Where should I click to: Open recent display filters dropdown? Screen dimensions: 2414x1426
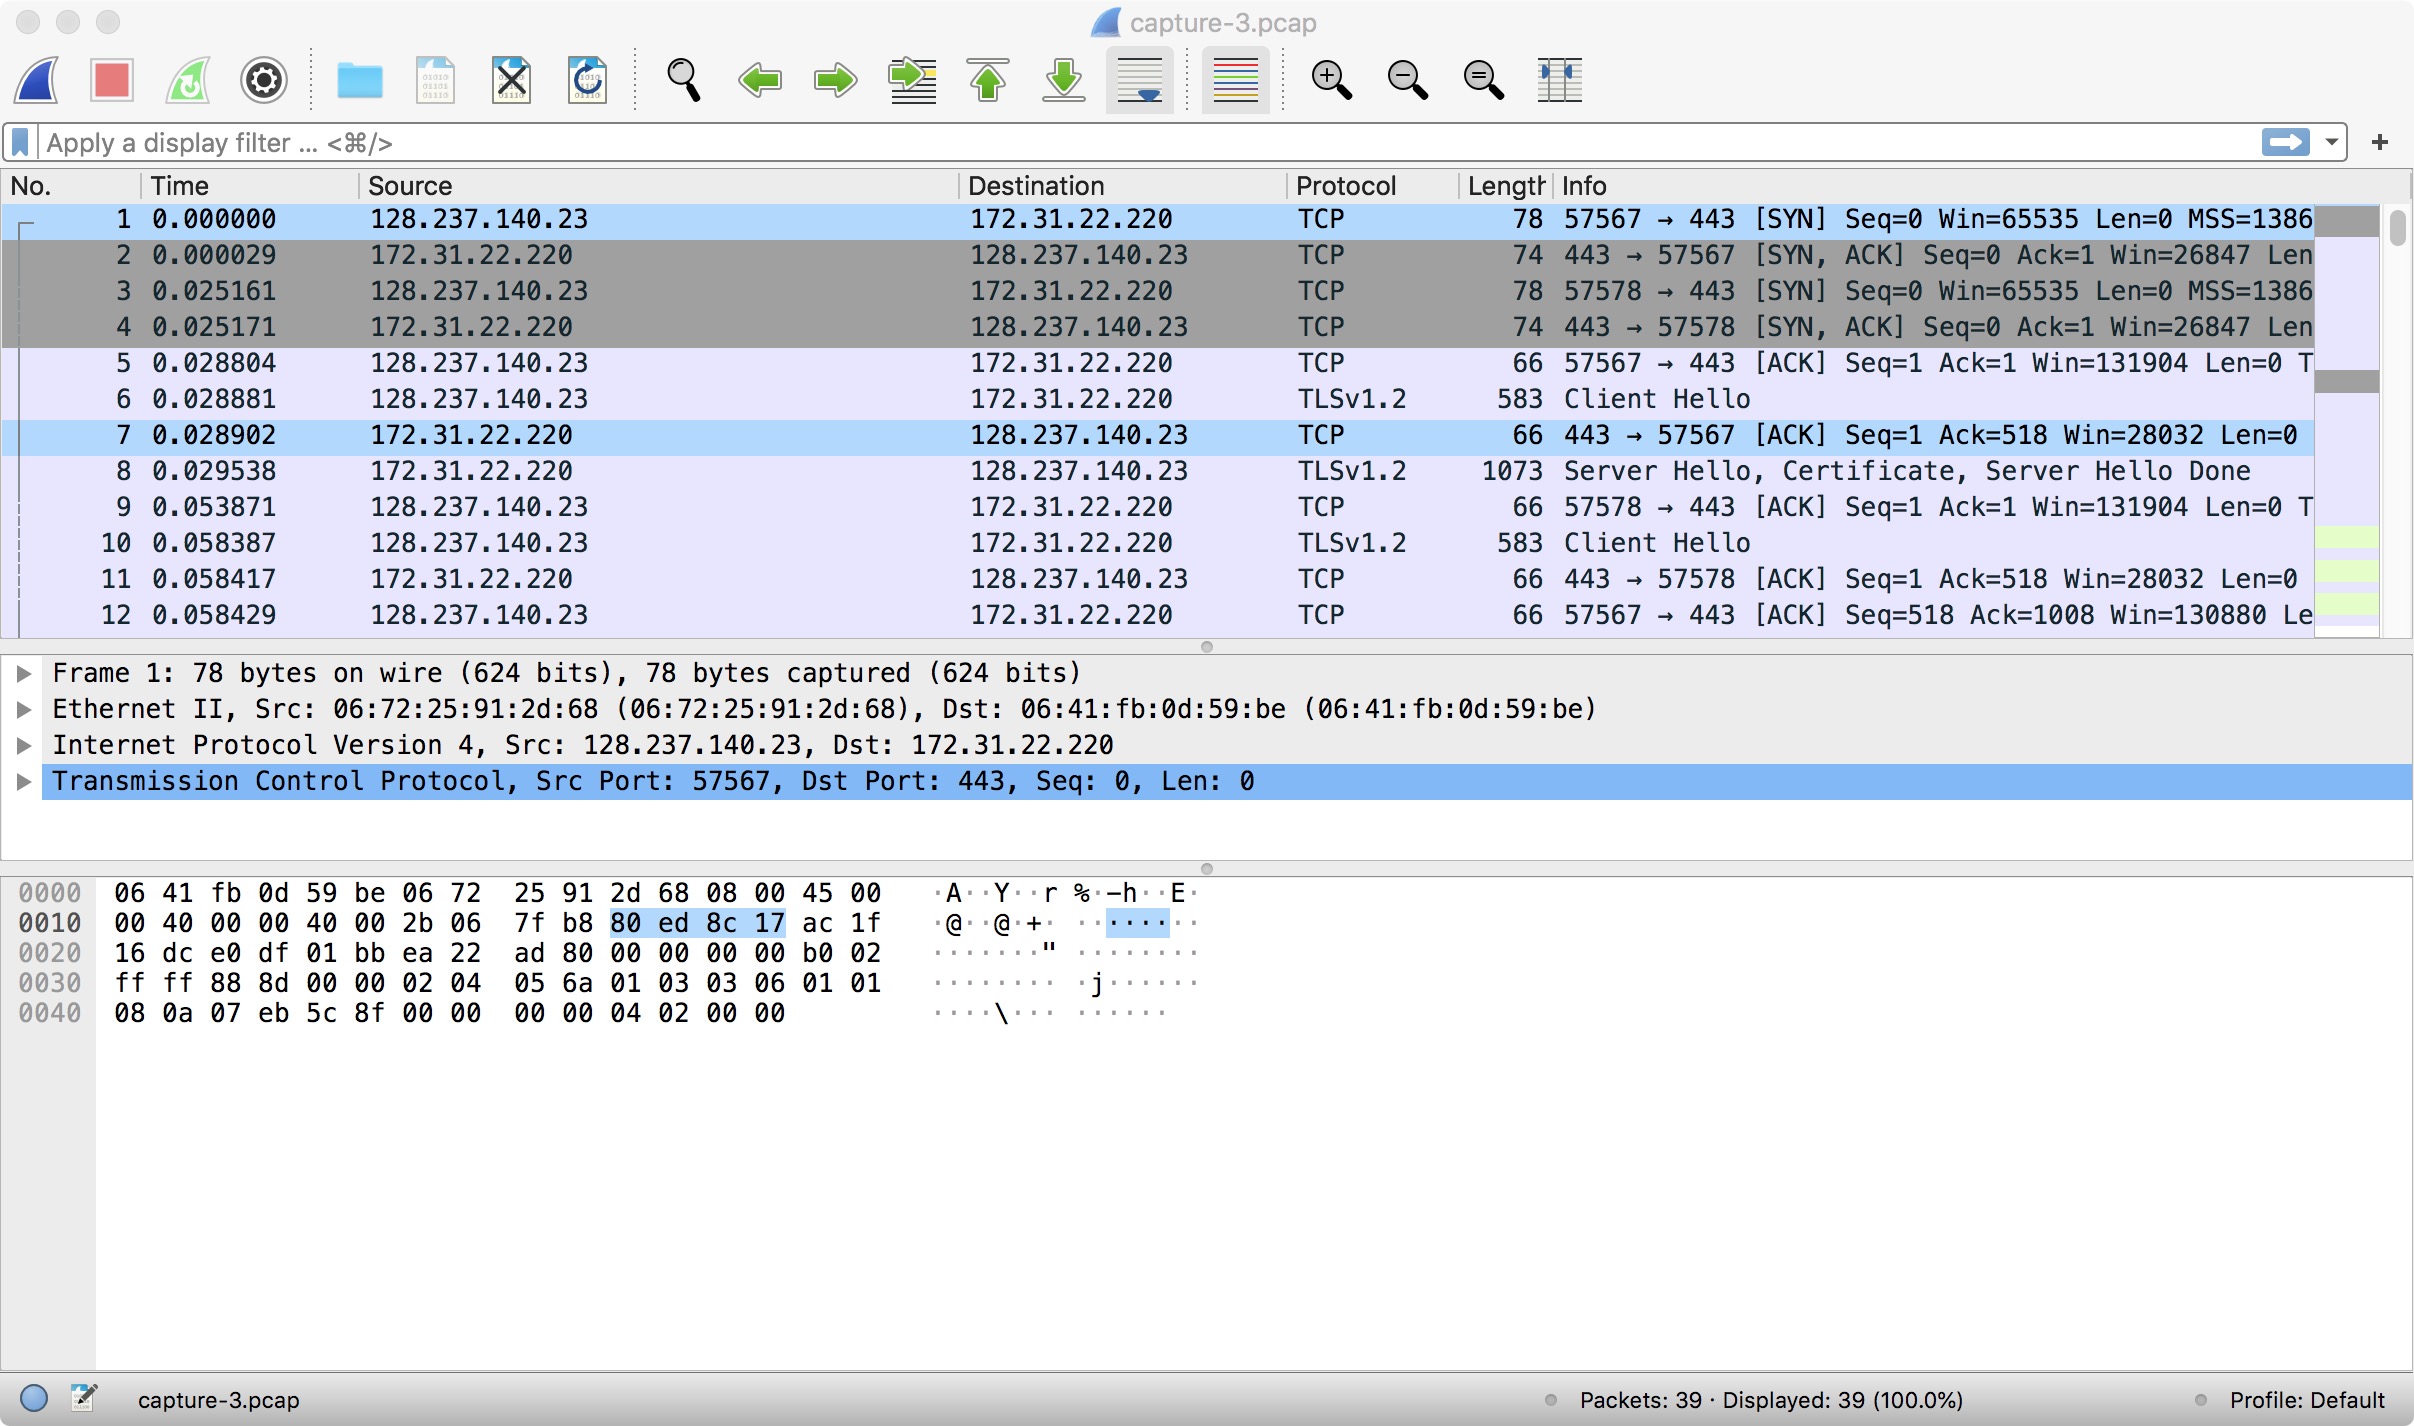pos(2331,143)
